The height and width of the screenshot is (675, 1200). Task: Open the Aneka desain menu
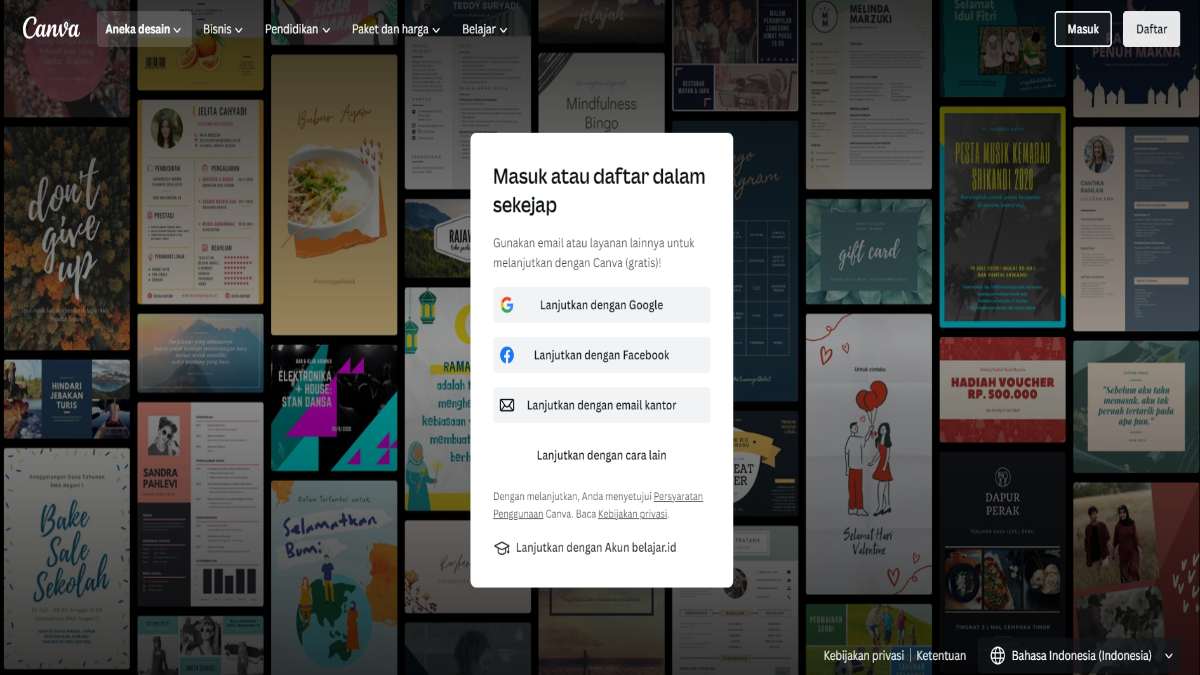click(143, 29)
